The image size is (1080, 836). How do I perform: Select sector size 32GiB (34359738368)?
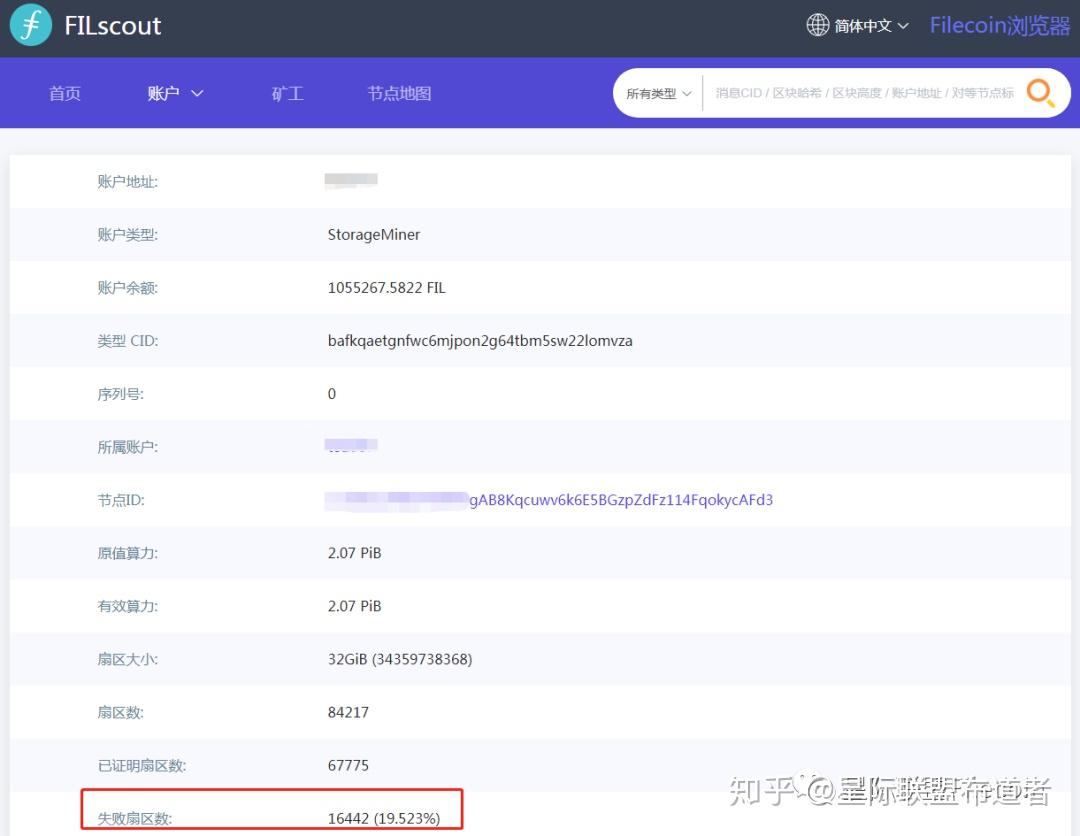click(400, 659)
